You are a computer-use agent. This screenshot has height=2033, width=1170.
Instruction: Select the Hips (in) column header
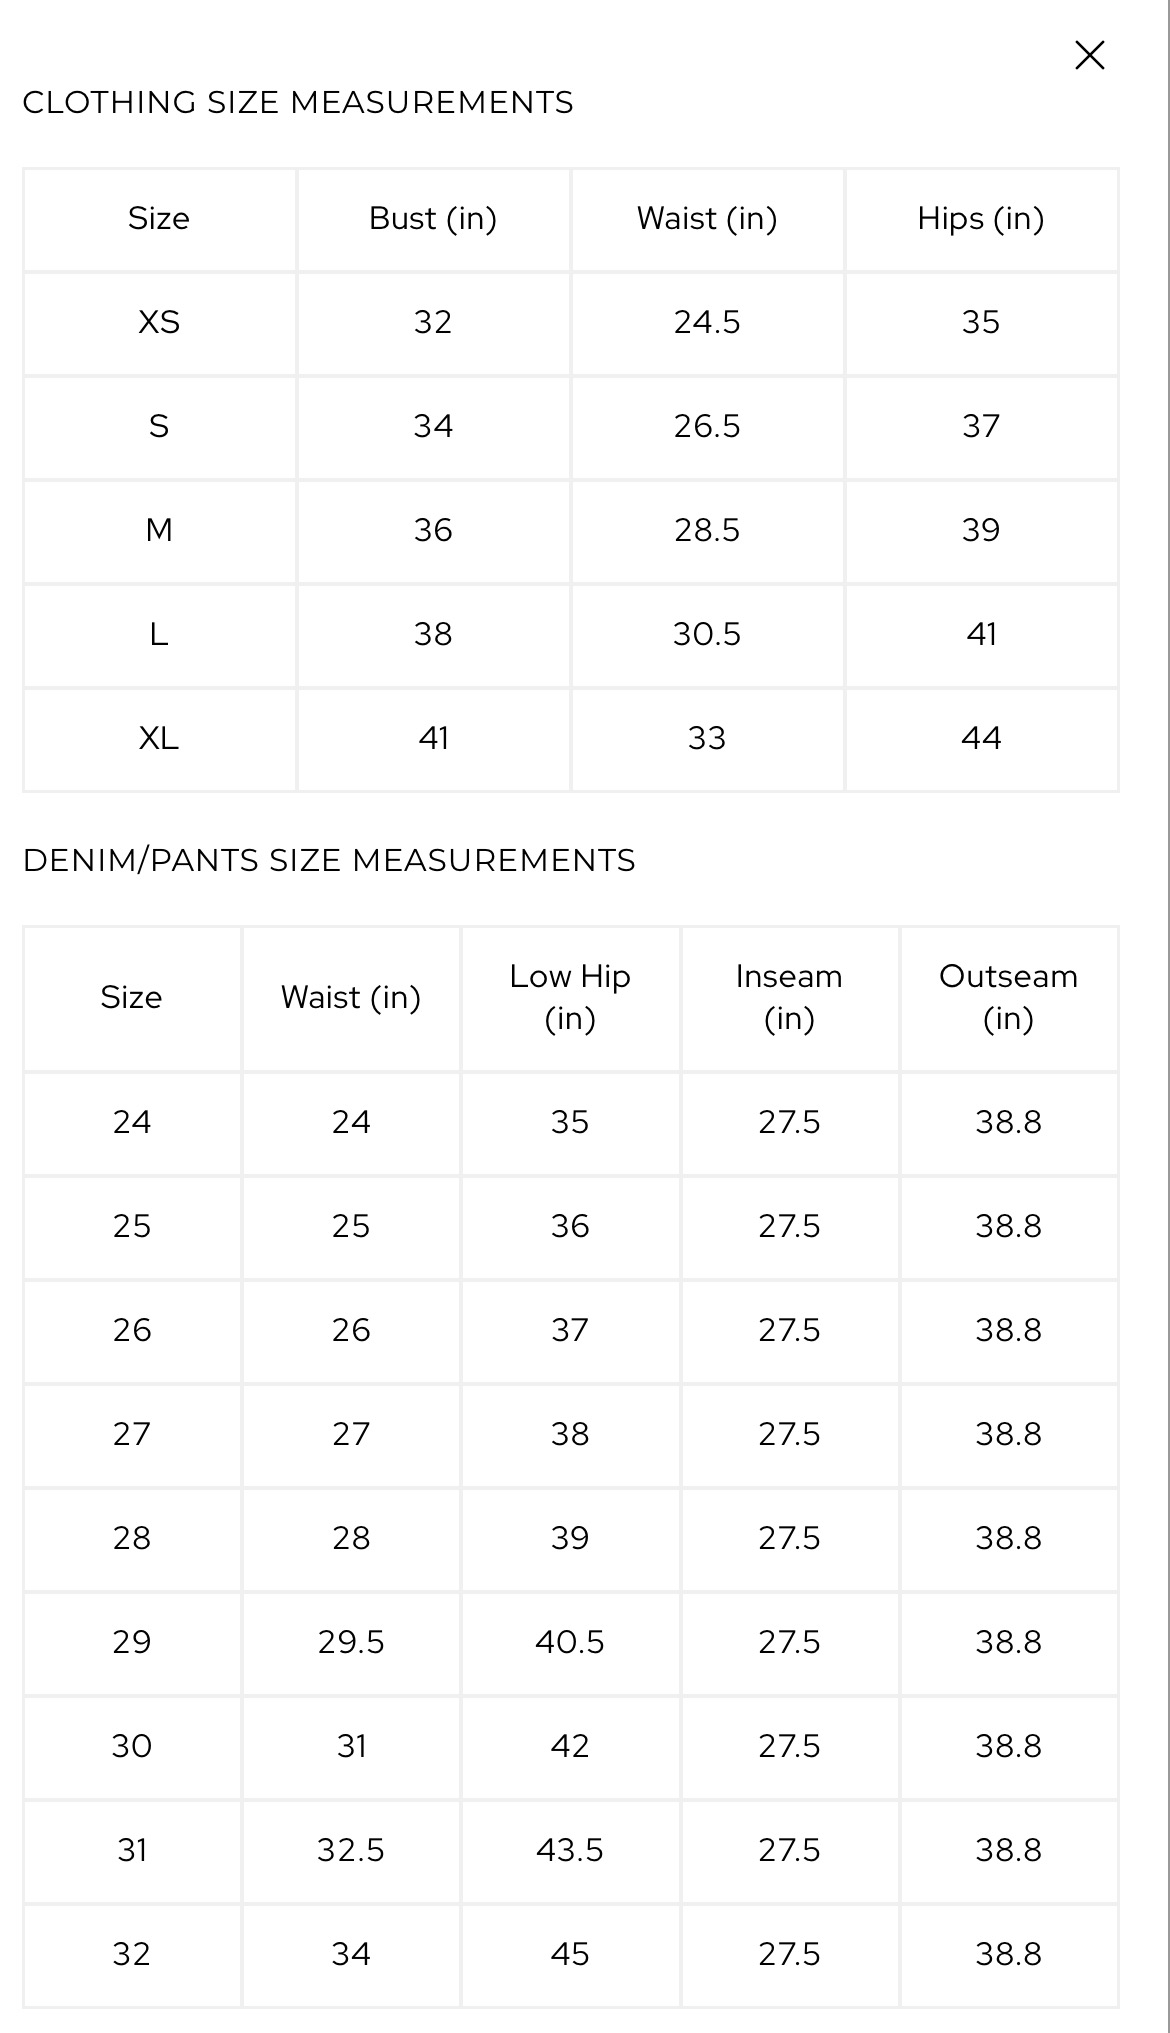point(981,218)
